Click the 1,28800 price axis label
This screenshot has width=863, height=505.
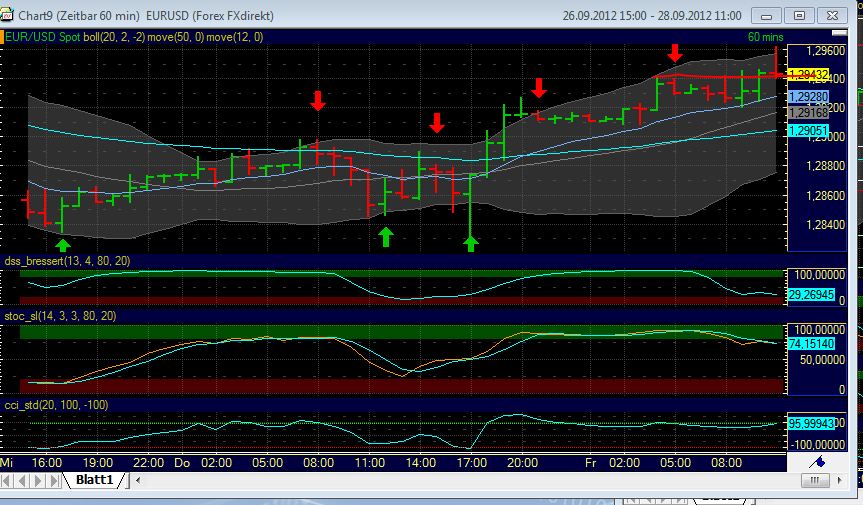(x=825, y=166)
